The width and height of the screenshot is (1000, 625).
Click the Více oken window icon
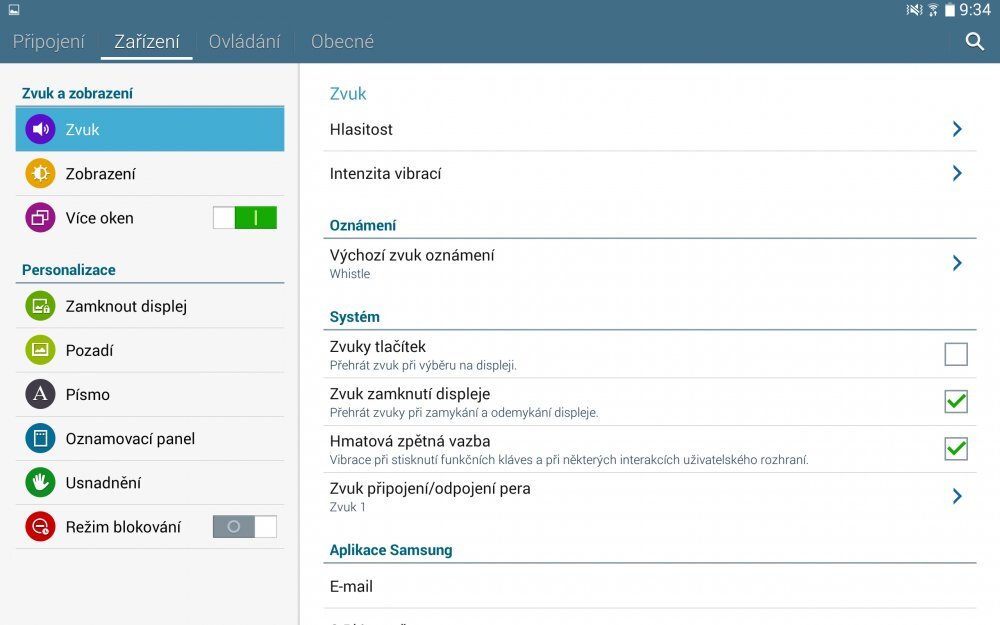(x=39, y=217)
